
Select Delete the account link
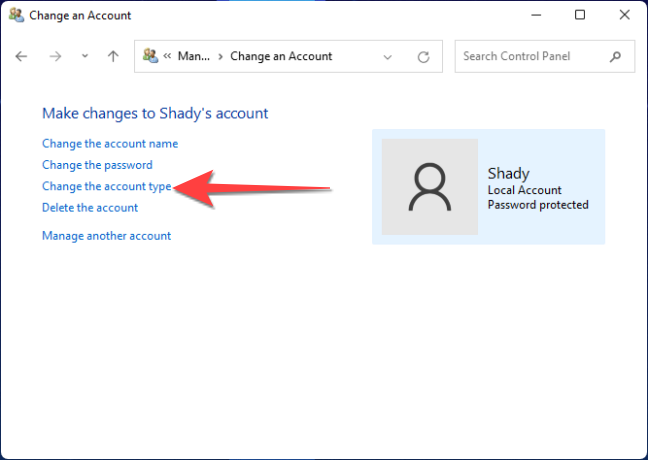coord(90,208)
